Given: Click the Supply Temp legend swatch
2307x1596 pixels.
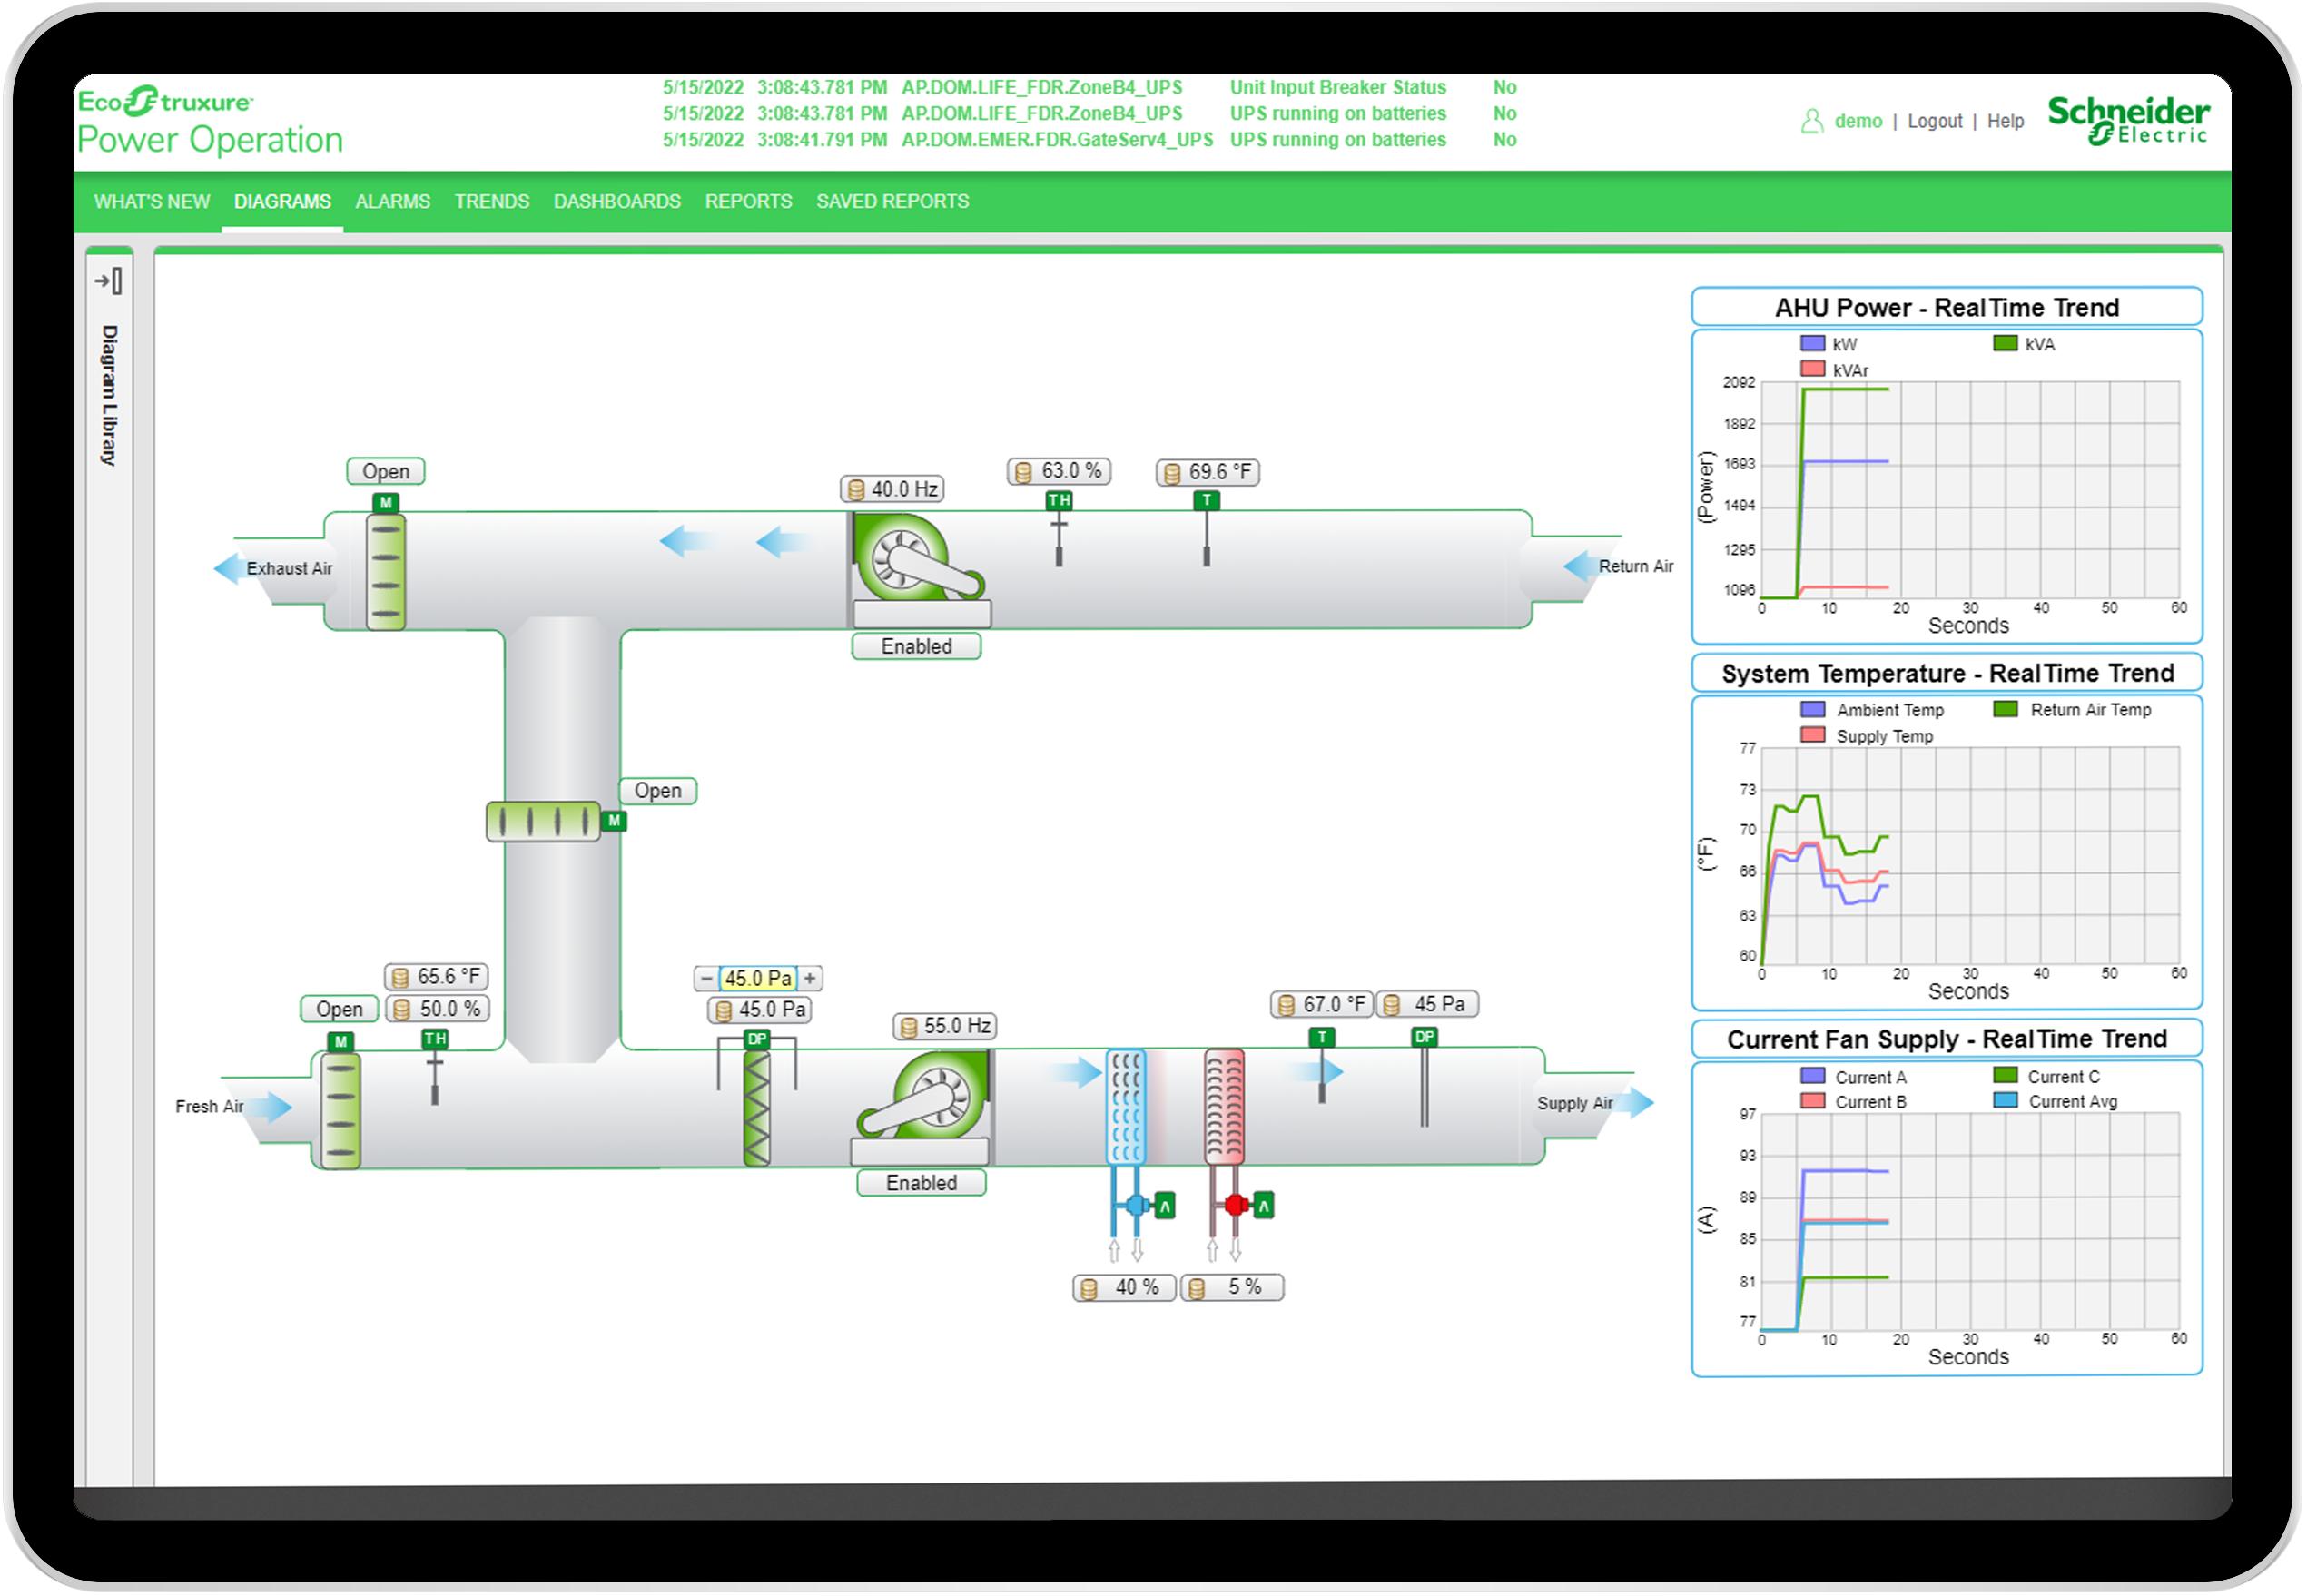Looking at the screenshot, I should (1813, 736).
